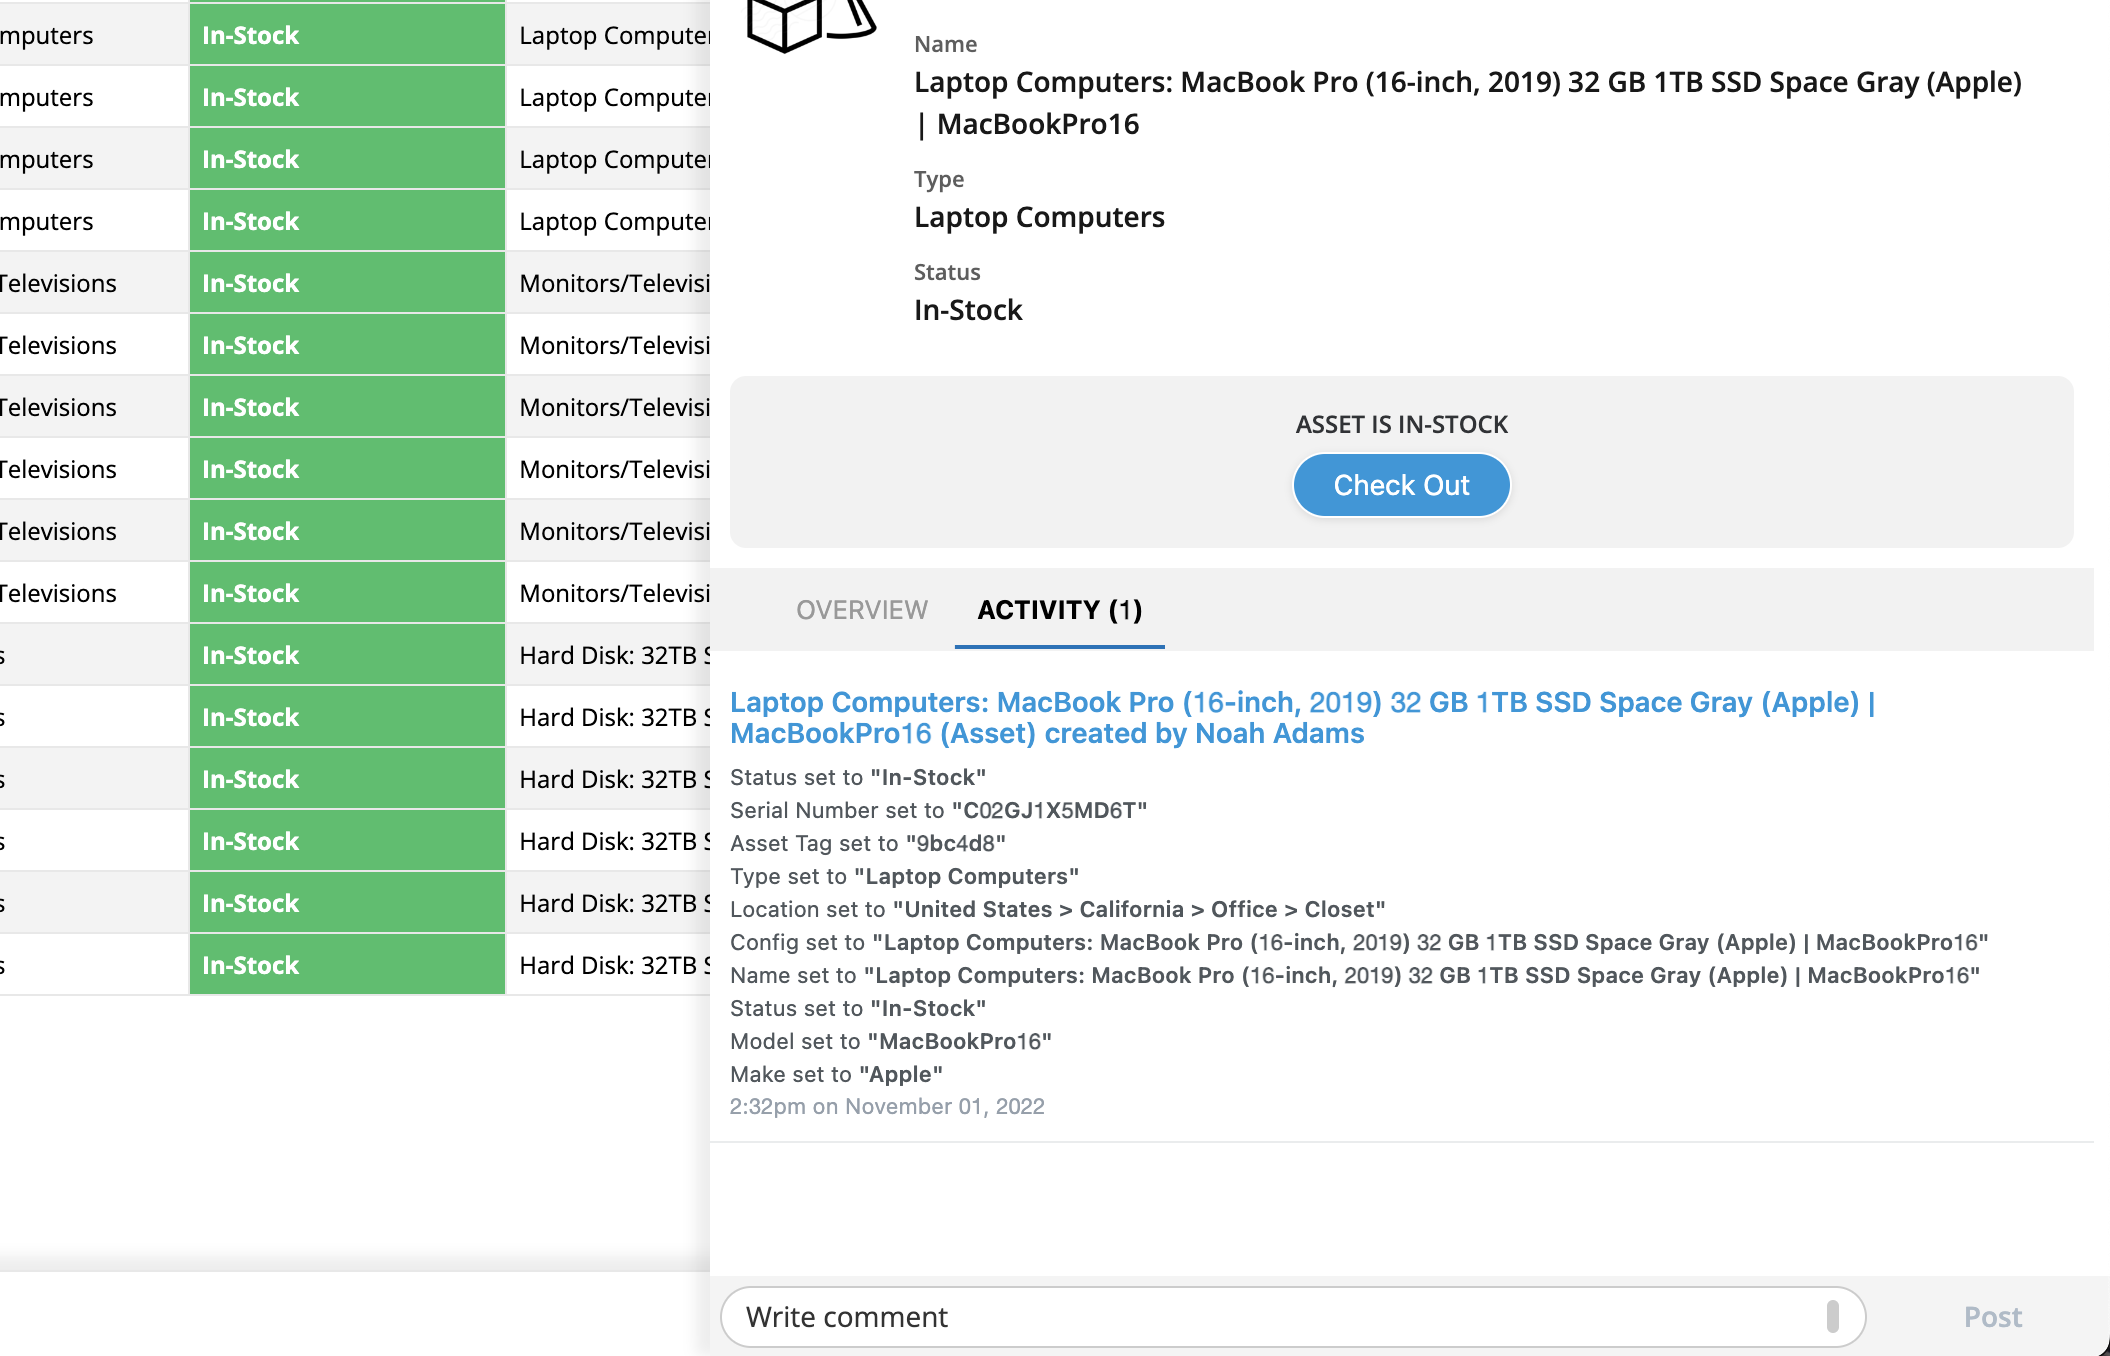Click the green In-Stock cell beside Televisions

tap(250, 282)
